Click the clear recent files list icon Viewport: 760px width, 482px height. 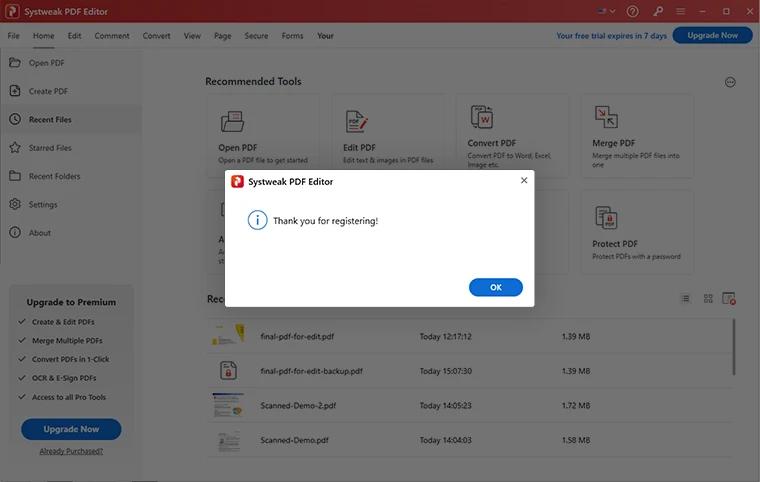729,299
